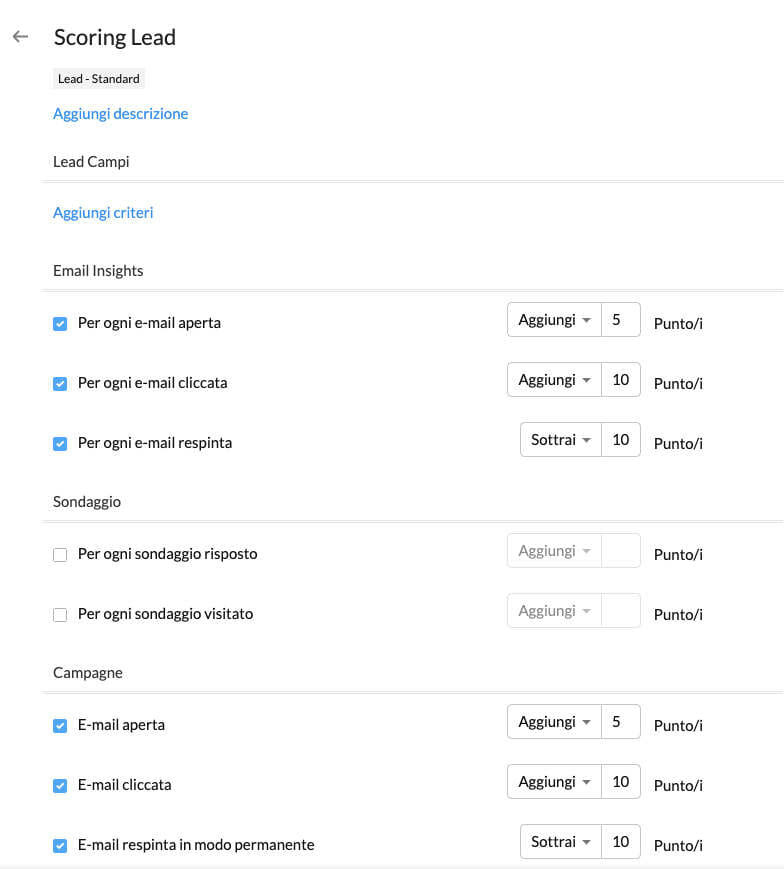Screen dimensions: 784x869
Task: Enable Per ogni sondaggio risposto checkbox
Action: click(x=60, y=555)
